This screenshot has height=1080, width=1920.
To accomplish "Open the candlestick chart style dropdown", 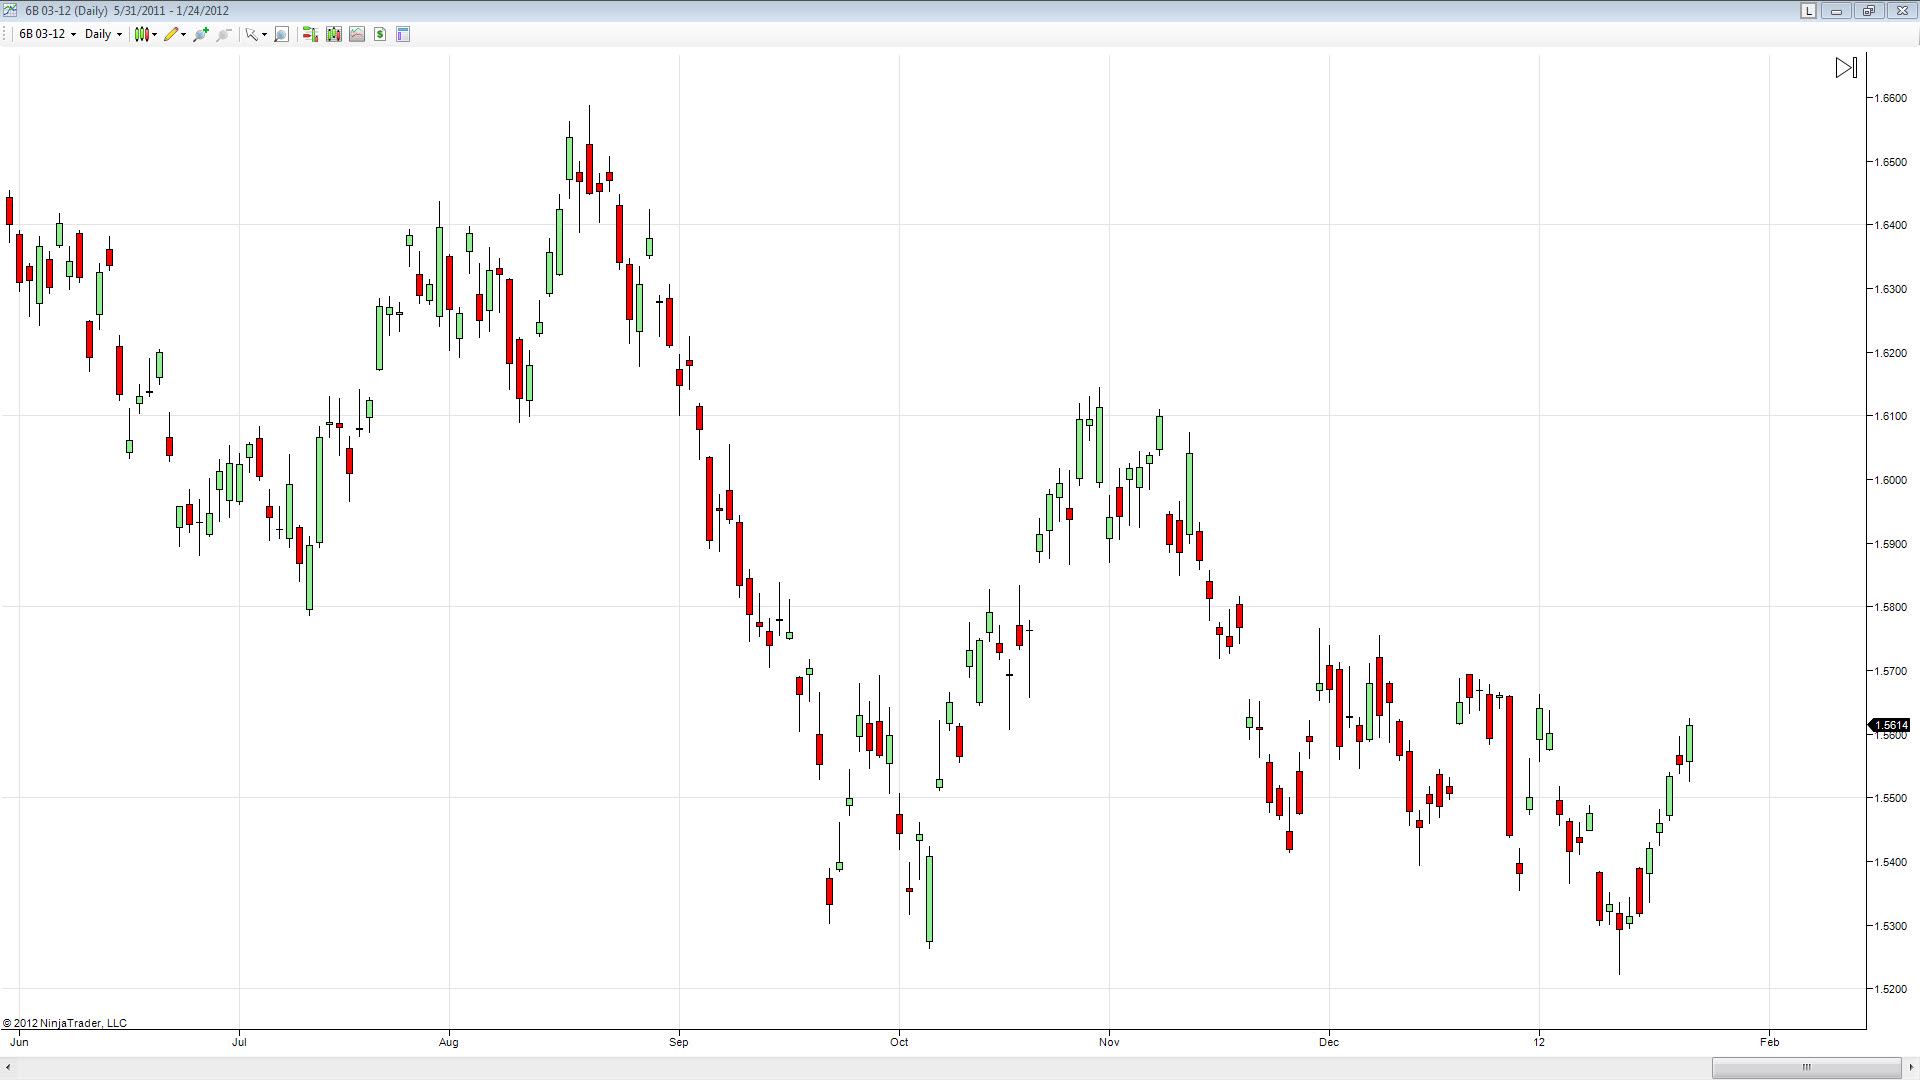I will pyautogui.click(x=145, y=34).
